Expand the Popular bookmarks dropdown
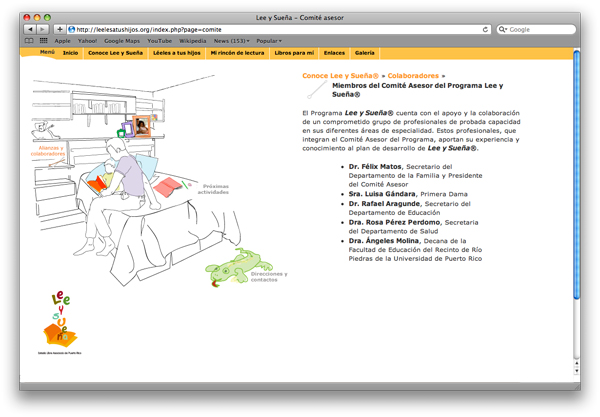This screenshot has height=417, width=600. coord(268,41)
